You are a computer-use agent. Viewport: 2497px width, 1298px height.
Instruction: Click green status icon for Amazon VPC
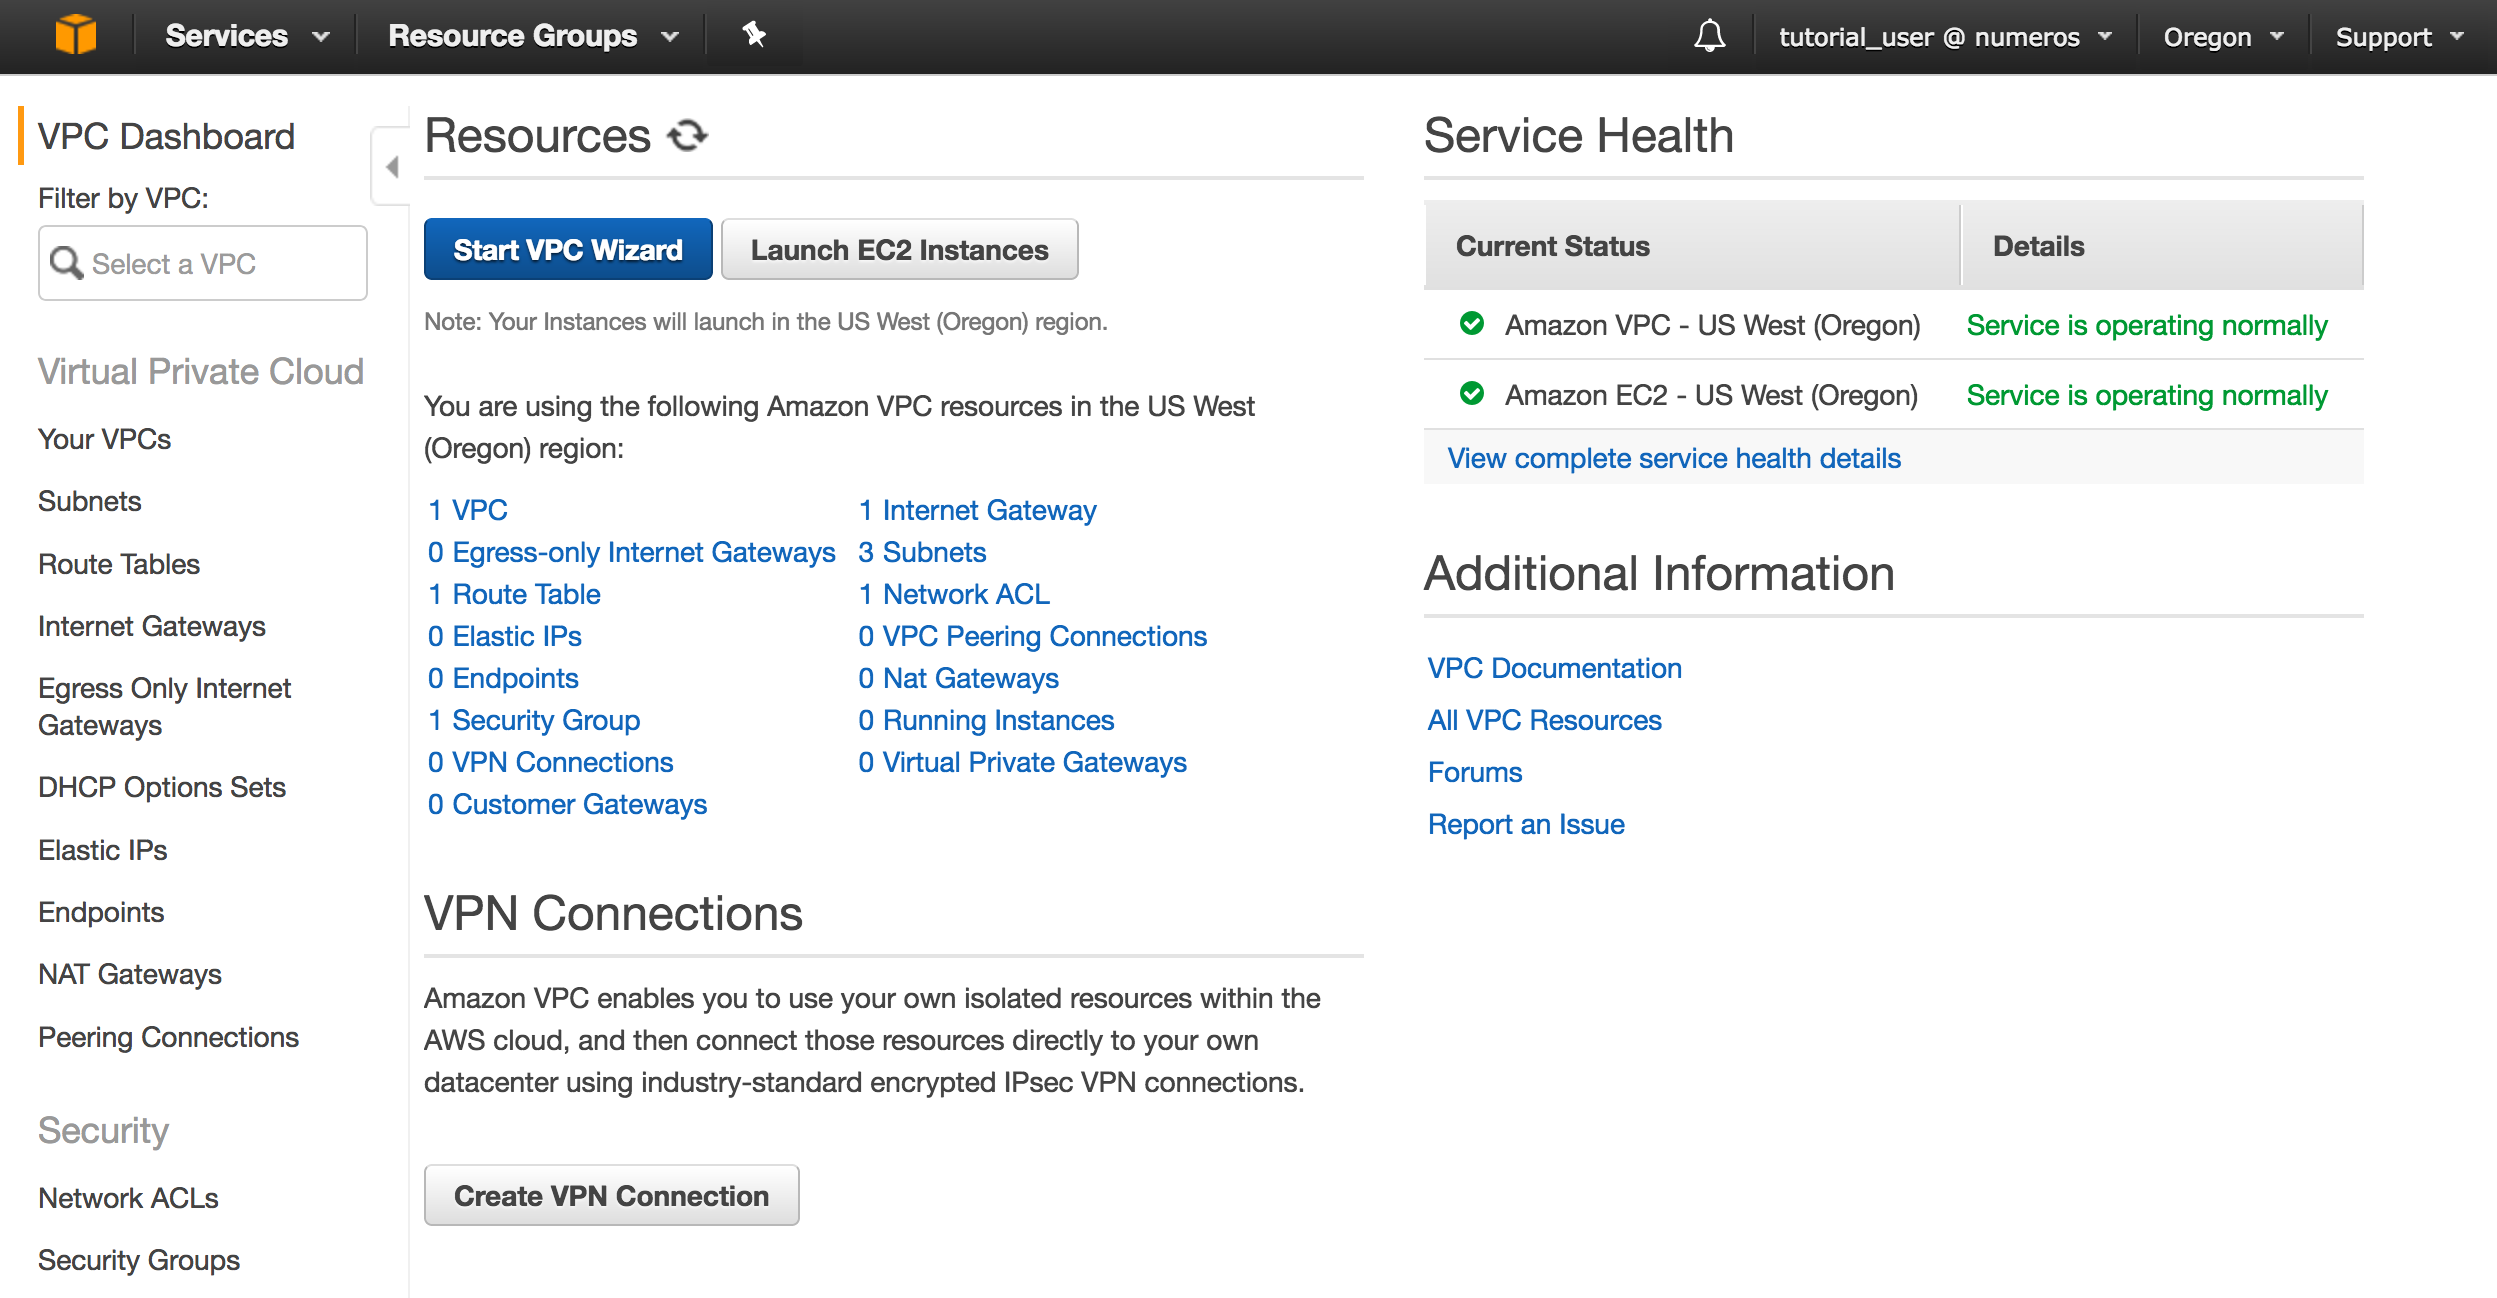[1471, 323]
